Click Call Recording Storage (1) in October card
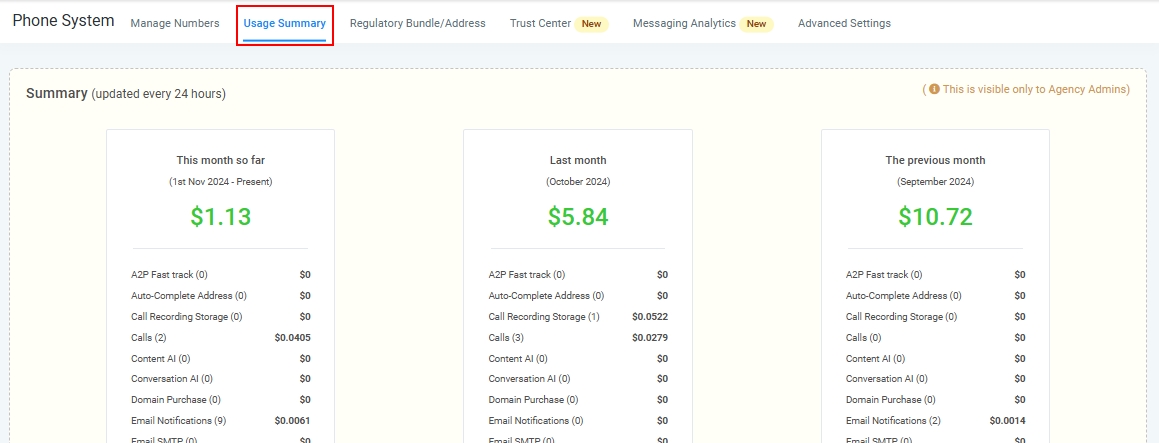The width and height of the screenshot is (1159, 443). 544,317
